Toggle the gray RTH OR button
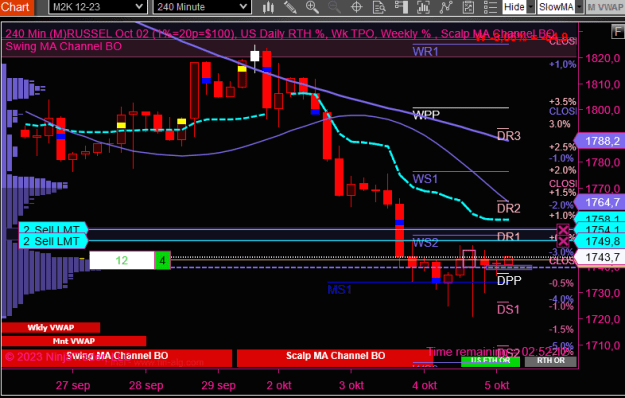The height and width of the screenshot is (398, 625). point(550,361)
